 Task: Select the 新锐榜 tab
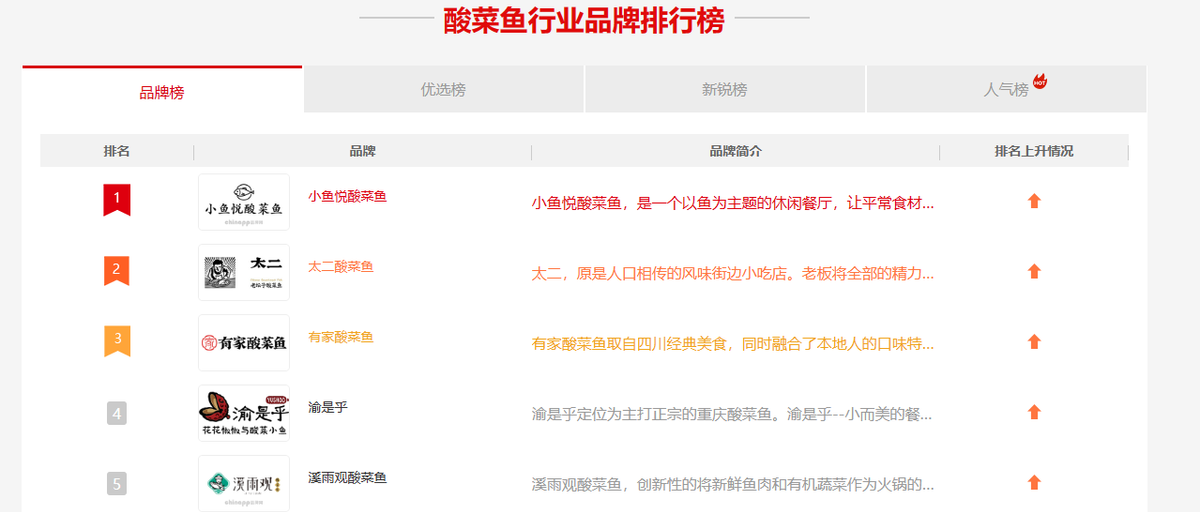tap(725, 90)
